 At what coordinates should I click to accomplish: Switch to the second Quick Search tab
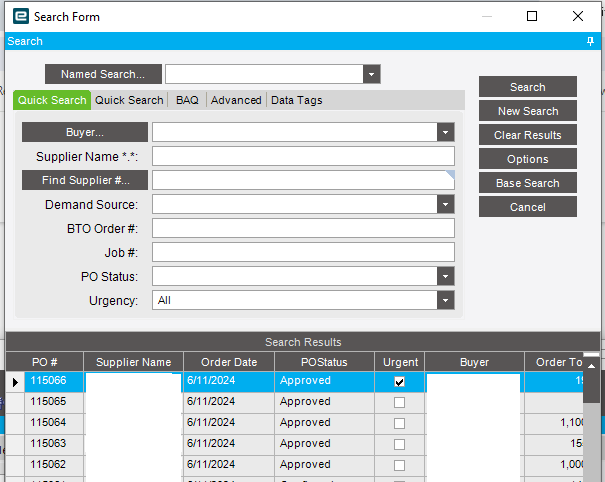tap(129, 100)
